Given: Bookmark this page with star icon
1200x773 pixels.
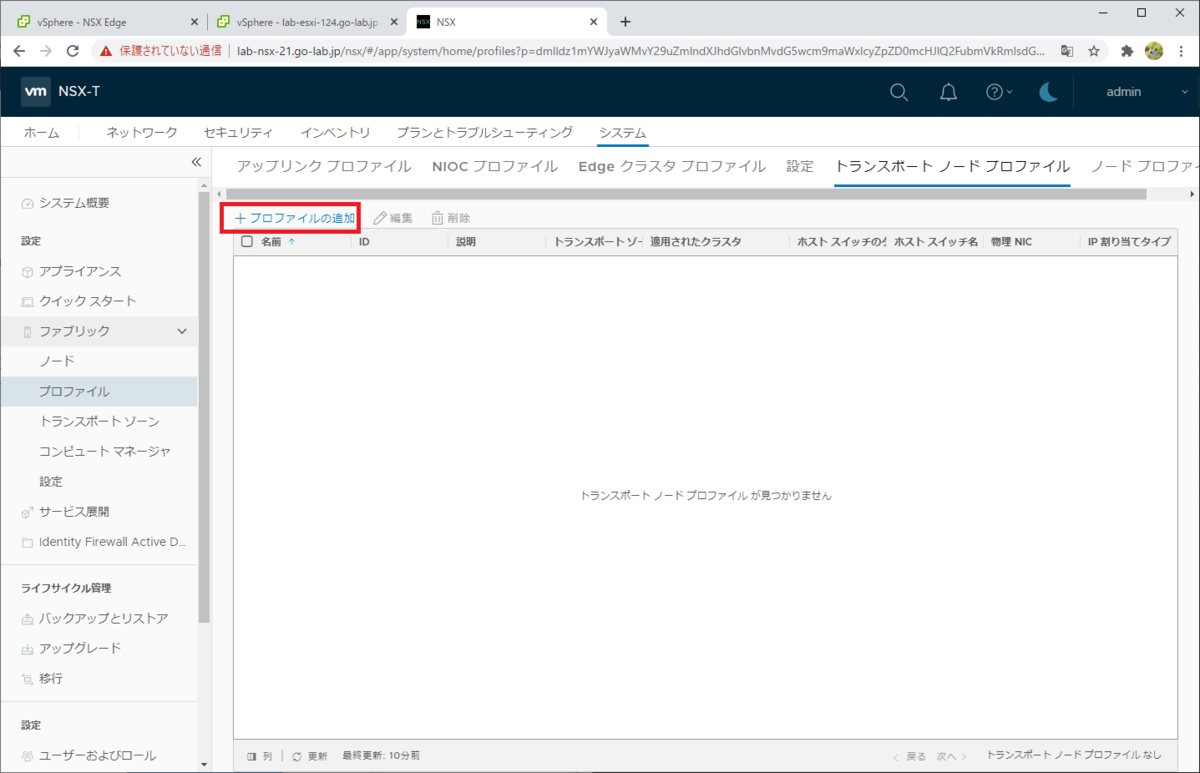Looking at the screenshot, I should (x=1094, y=50).
